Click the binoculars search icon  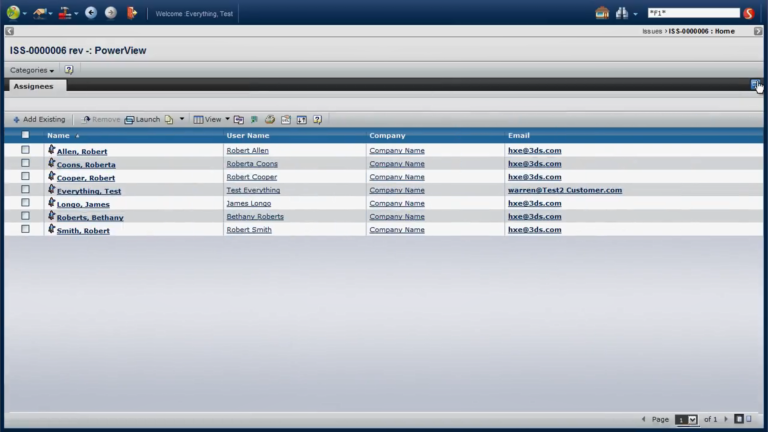(x=622, y=13)
